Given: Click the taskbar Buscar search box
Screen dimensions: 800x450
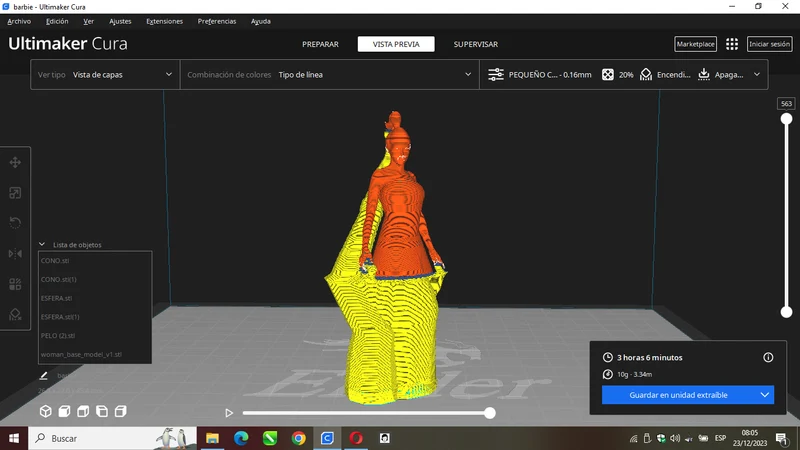Looking at the screenshot, I should pyautogui.click(x=112, y=438).
